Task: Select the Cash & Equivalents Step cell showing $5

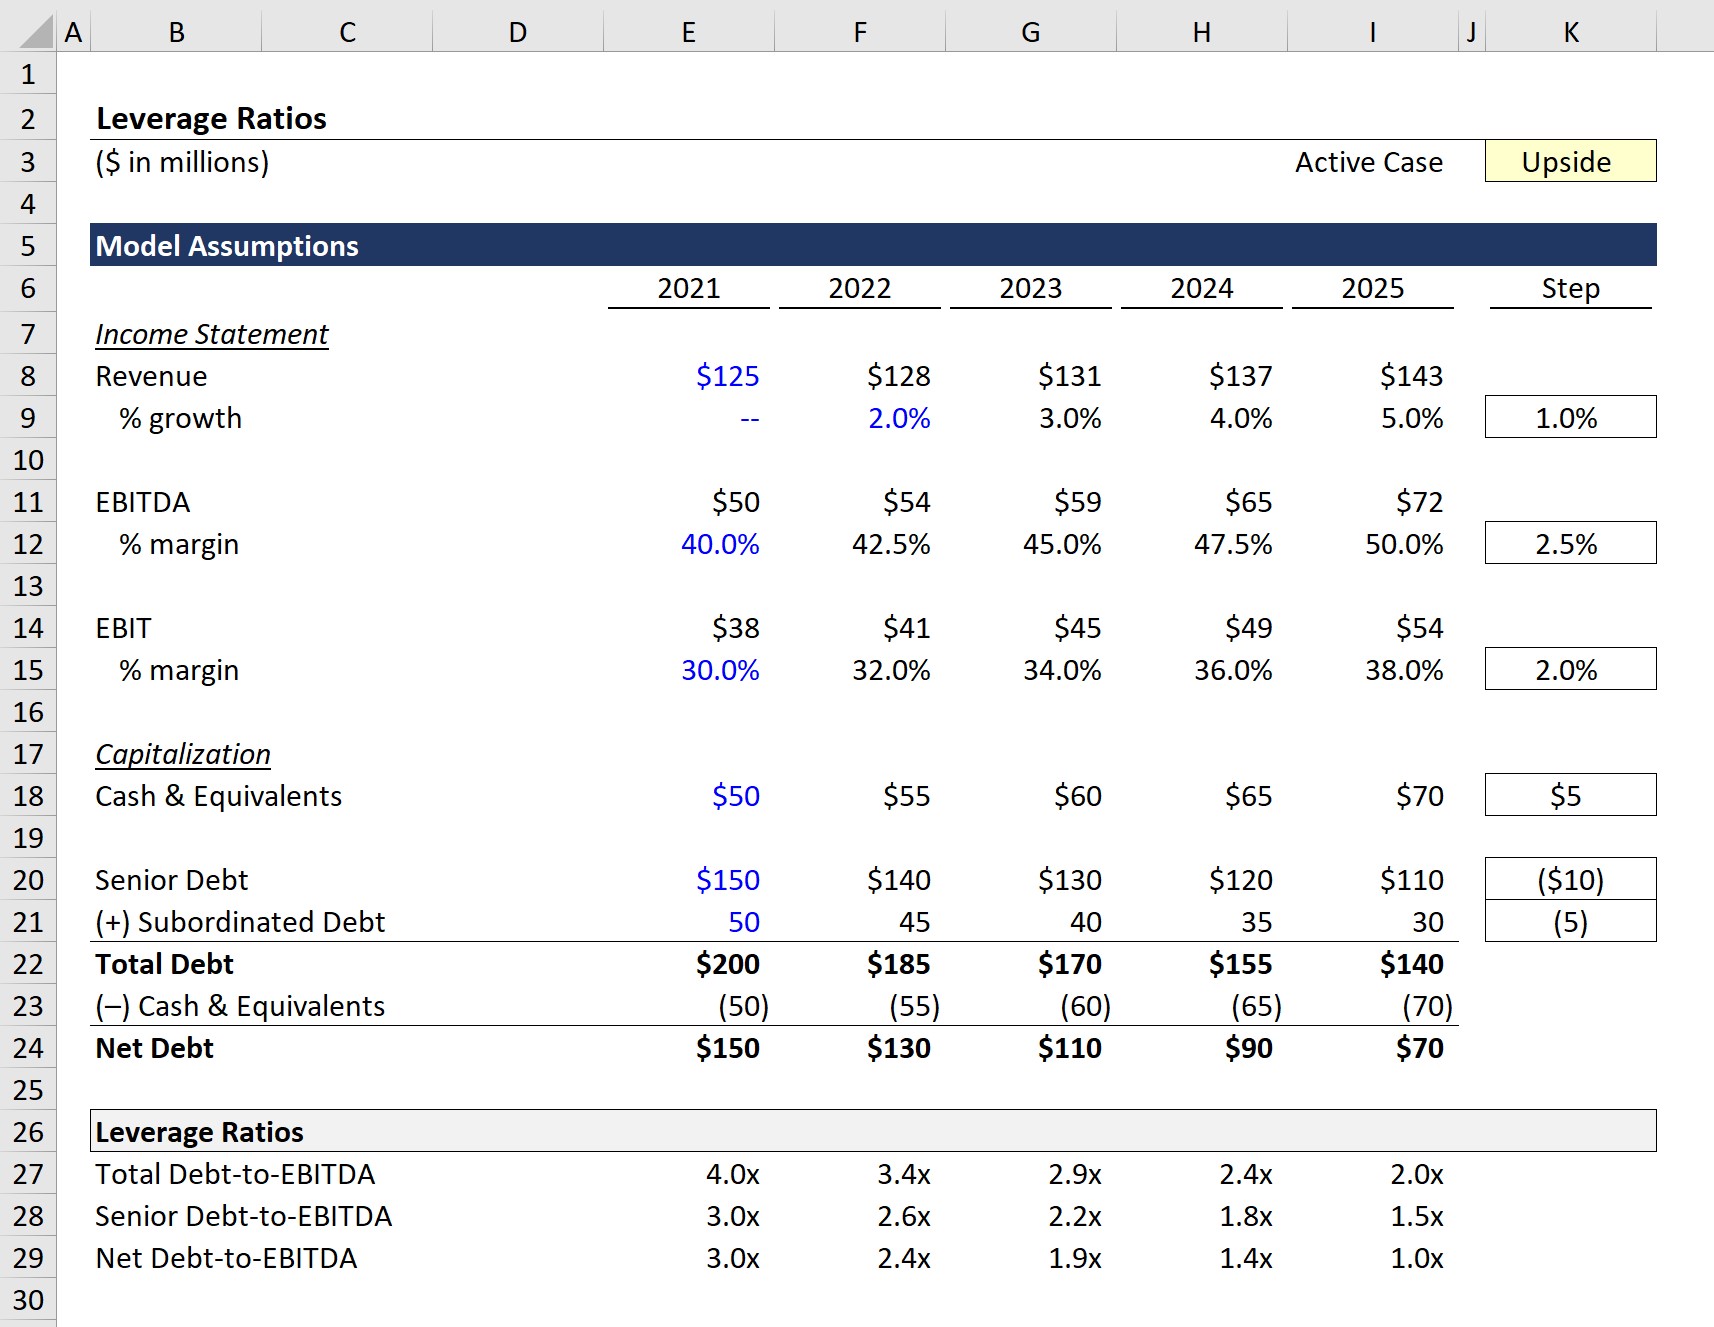Action: (1568, 795)
